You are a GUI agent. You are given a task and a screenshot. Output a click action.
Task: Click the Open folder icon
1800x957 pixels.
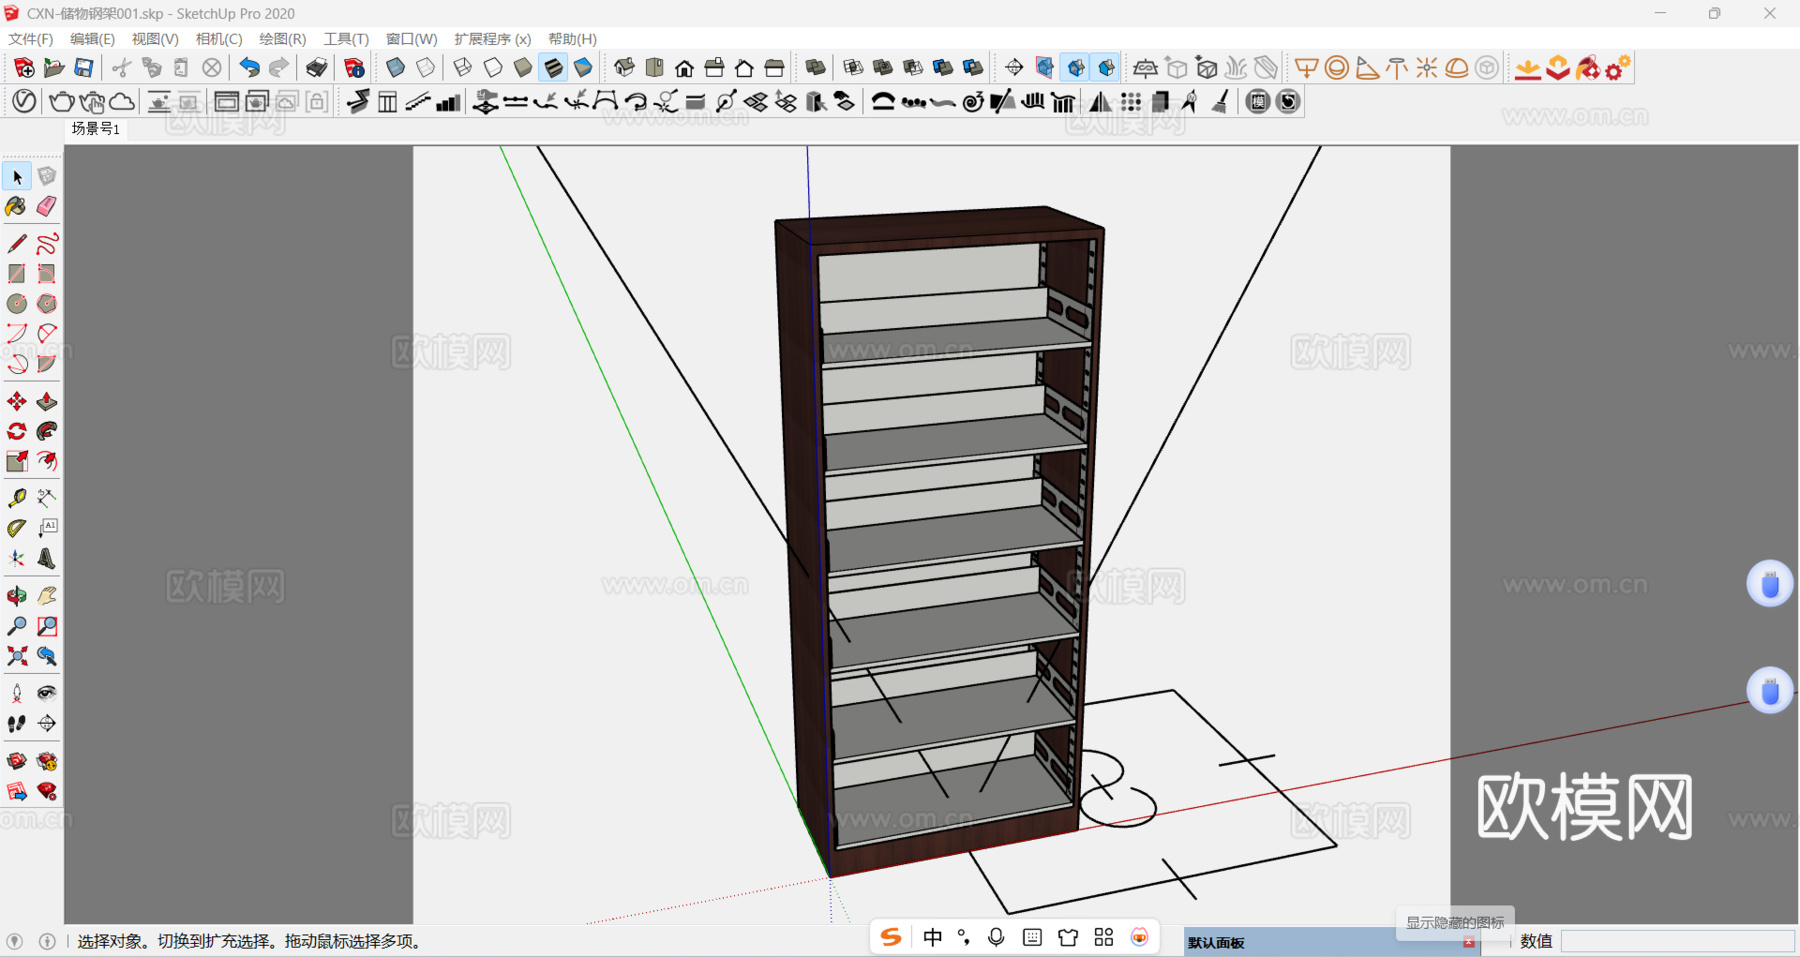point(54,68)
